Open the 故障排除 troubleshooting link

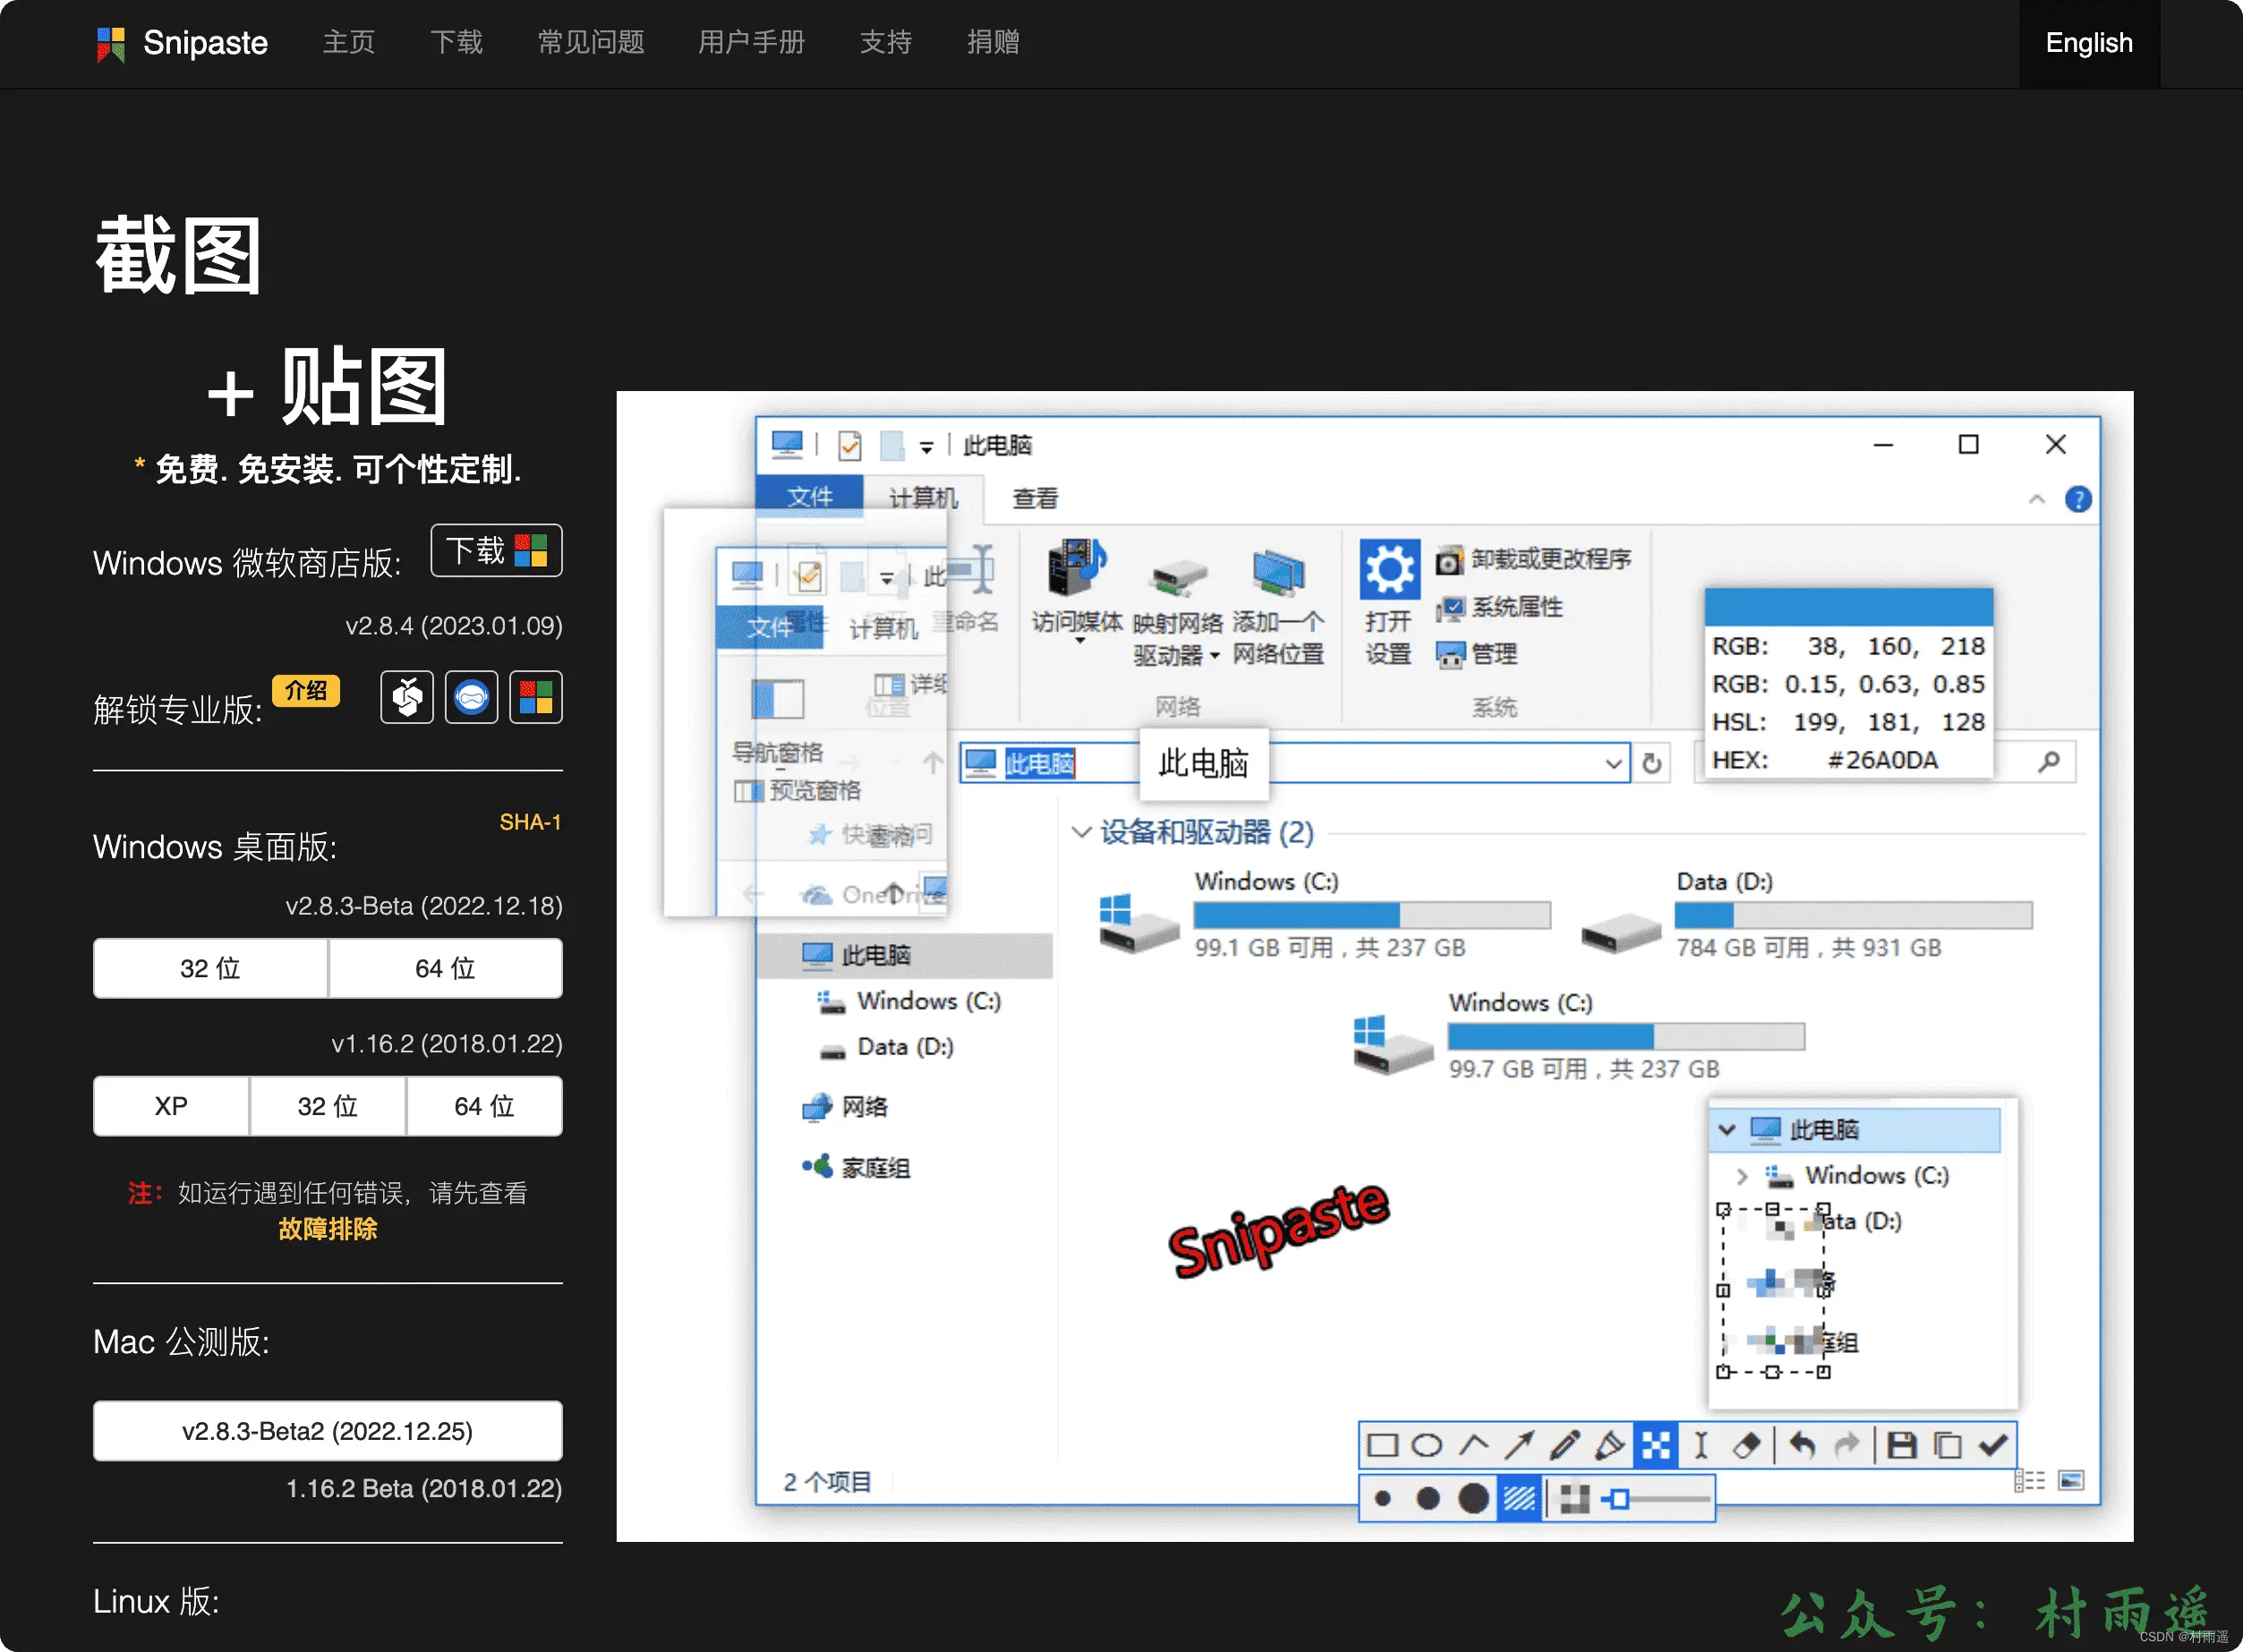(327, 1229)
